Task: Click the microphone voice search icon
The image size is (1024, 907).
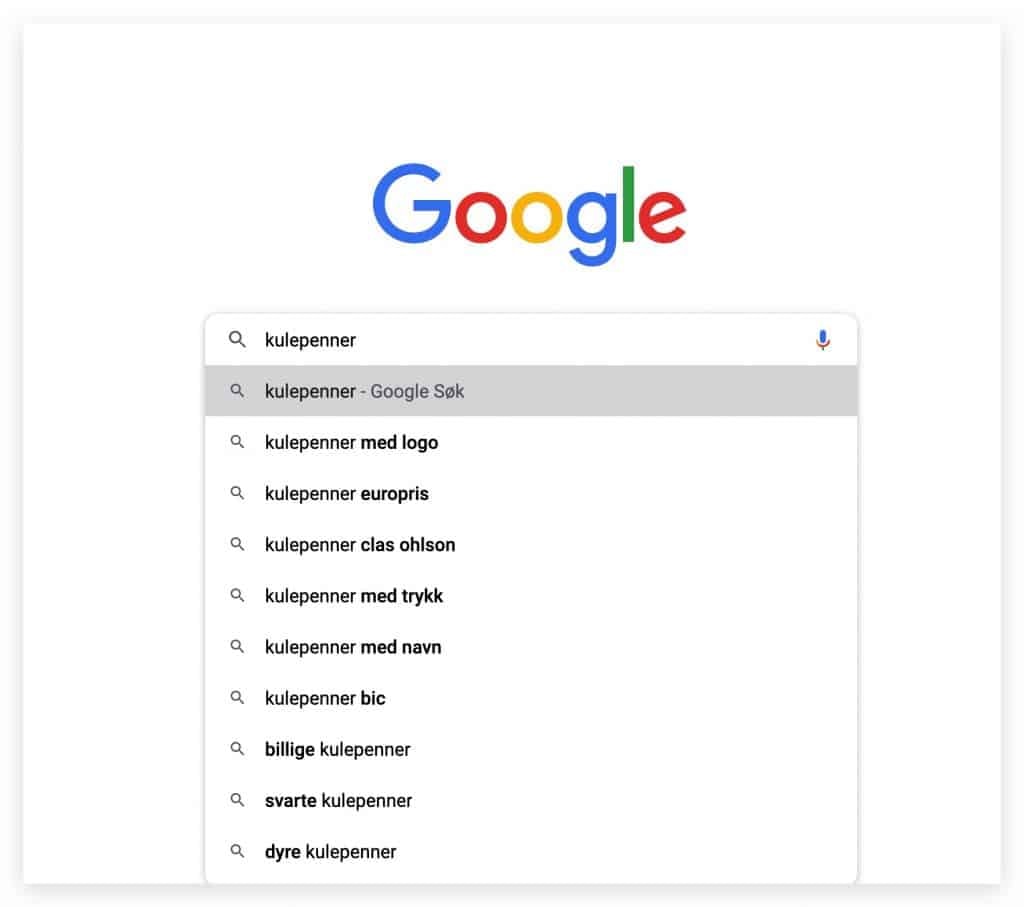Action: (822, 340)
